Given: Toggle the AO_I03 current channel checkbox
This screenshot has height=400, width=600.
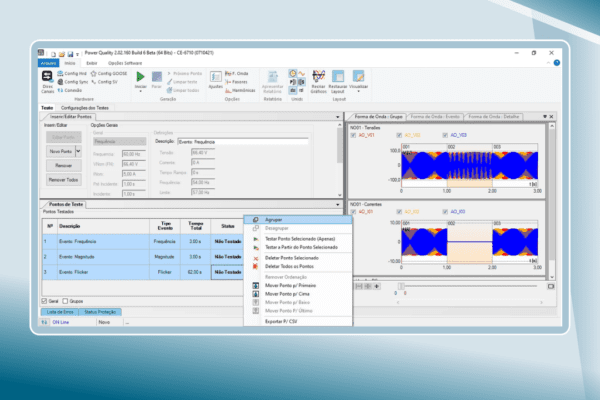Looking at the screenshot, I should [445, 212].
